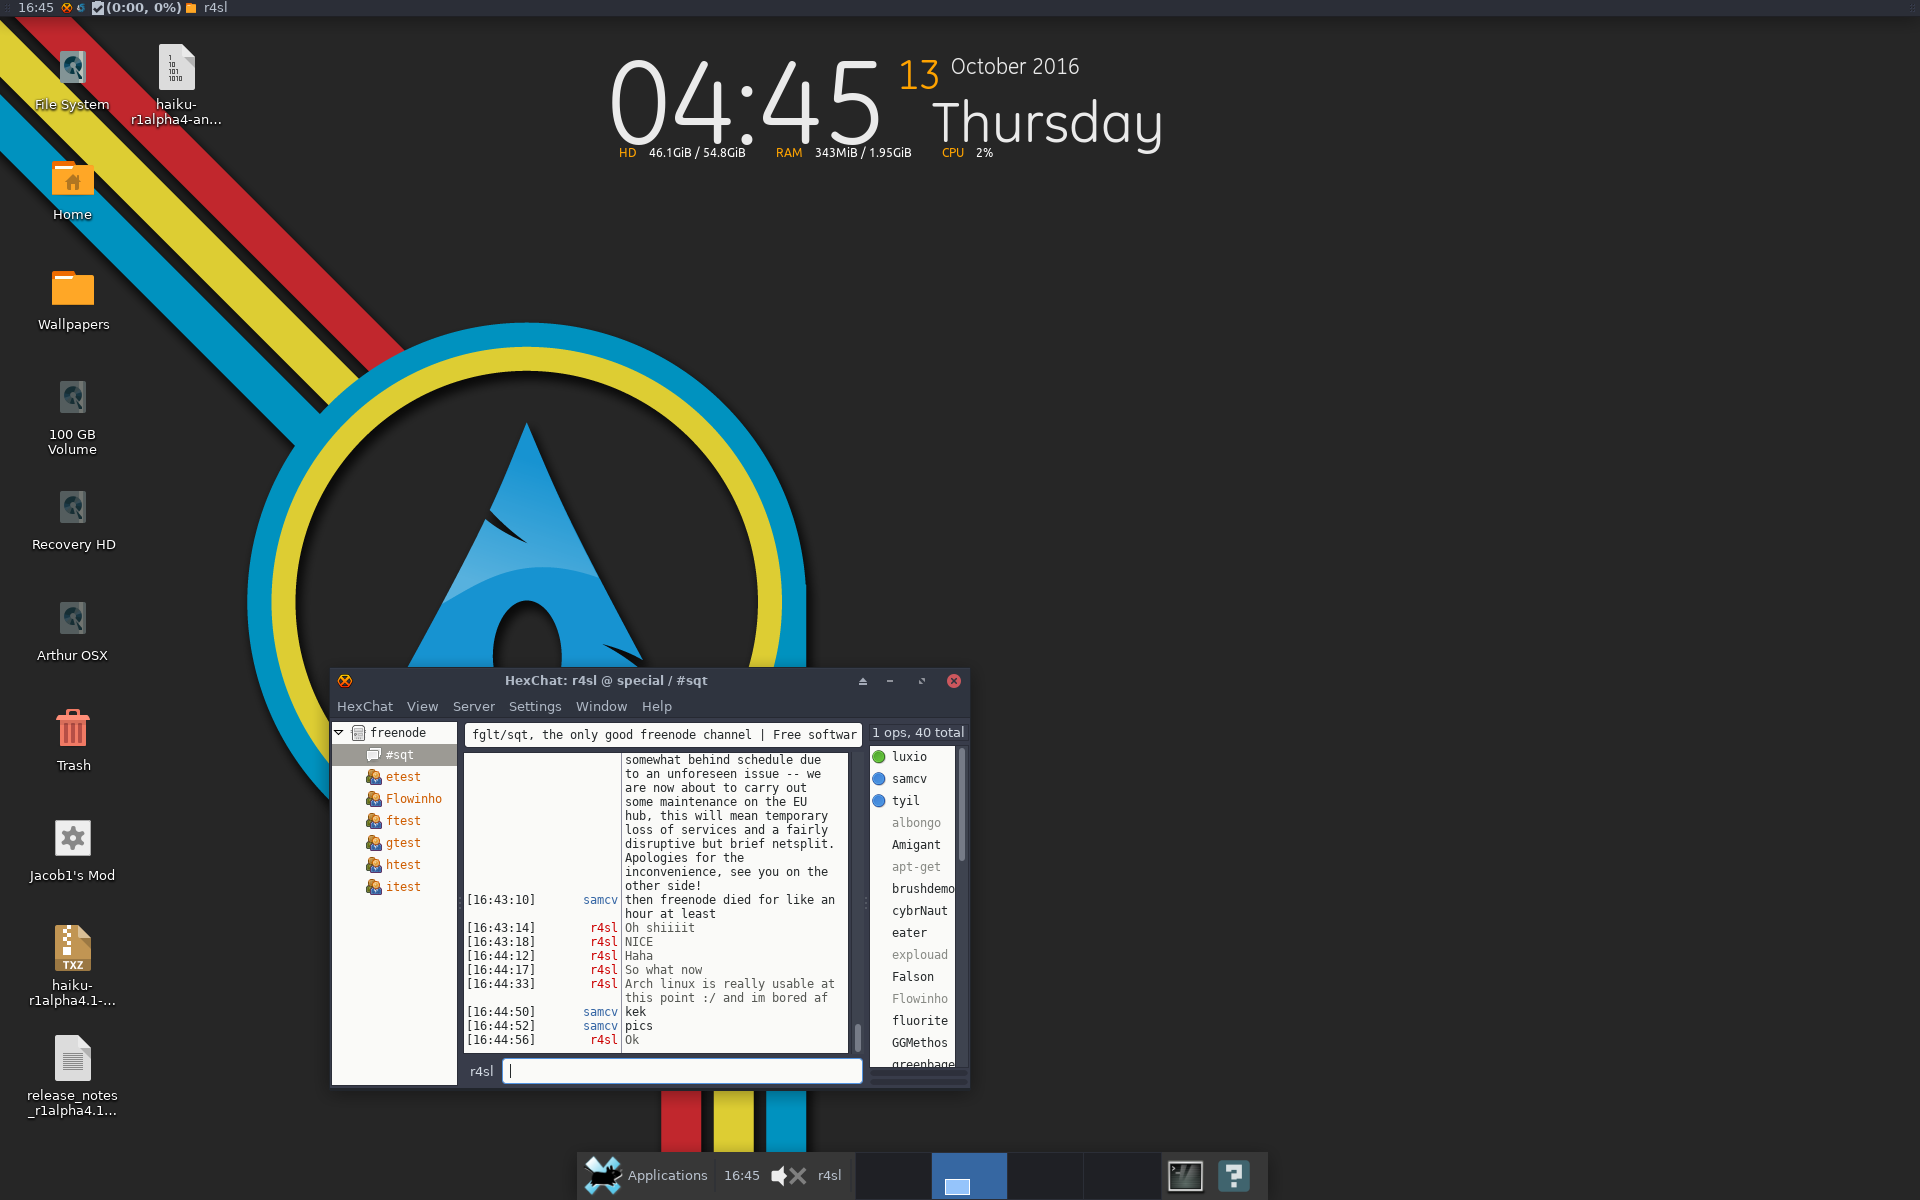Click the blue swirl tray icon in top panel

tap(81, 8)
